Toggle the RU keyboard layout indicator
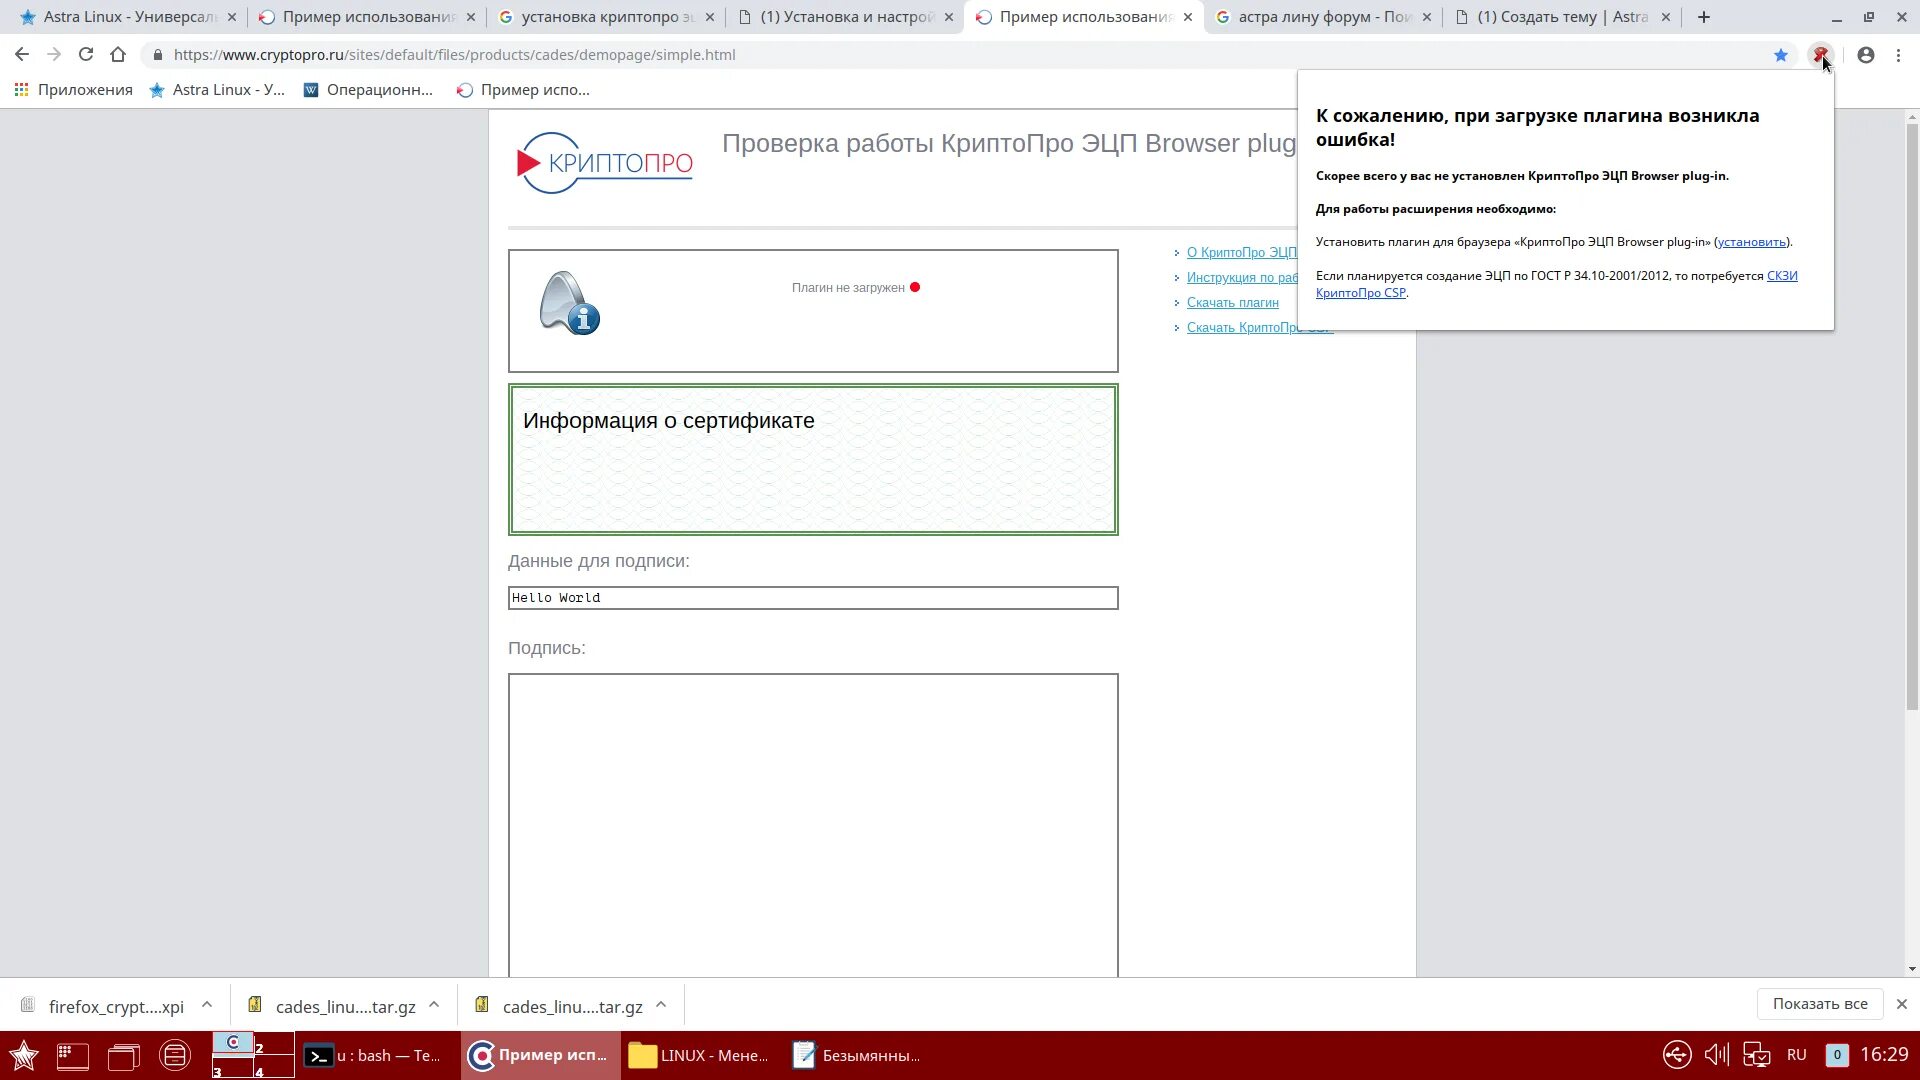Screen dimensions: 1920x1080 pyautogui.click(x=1796, y=1055)
